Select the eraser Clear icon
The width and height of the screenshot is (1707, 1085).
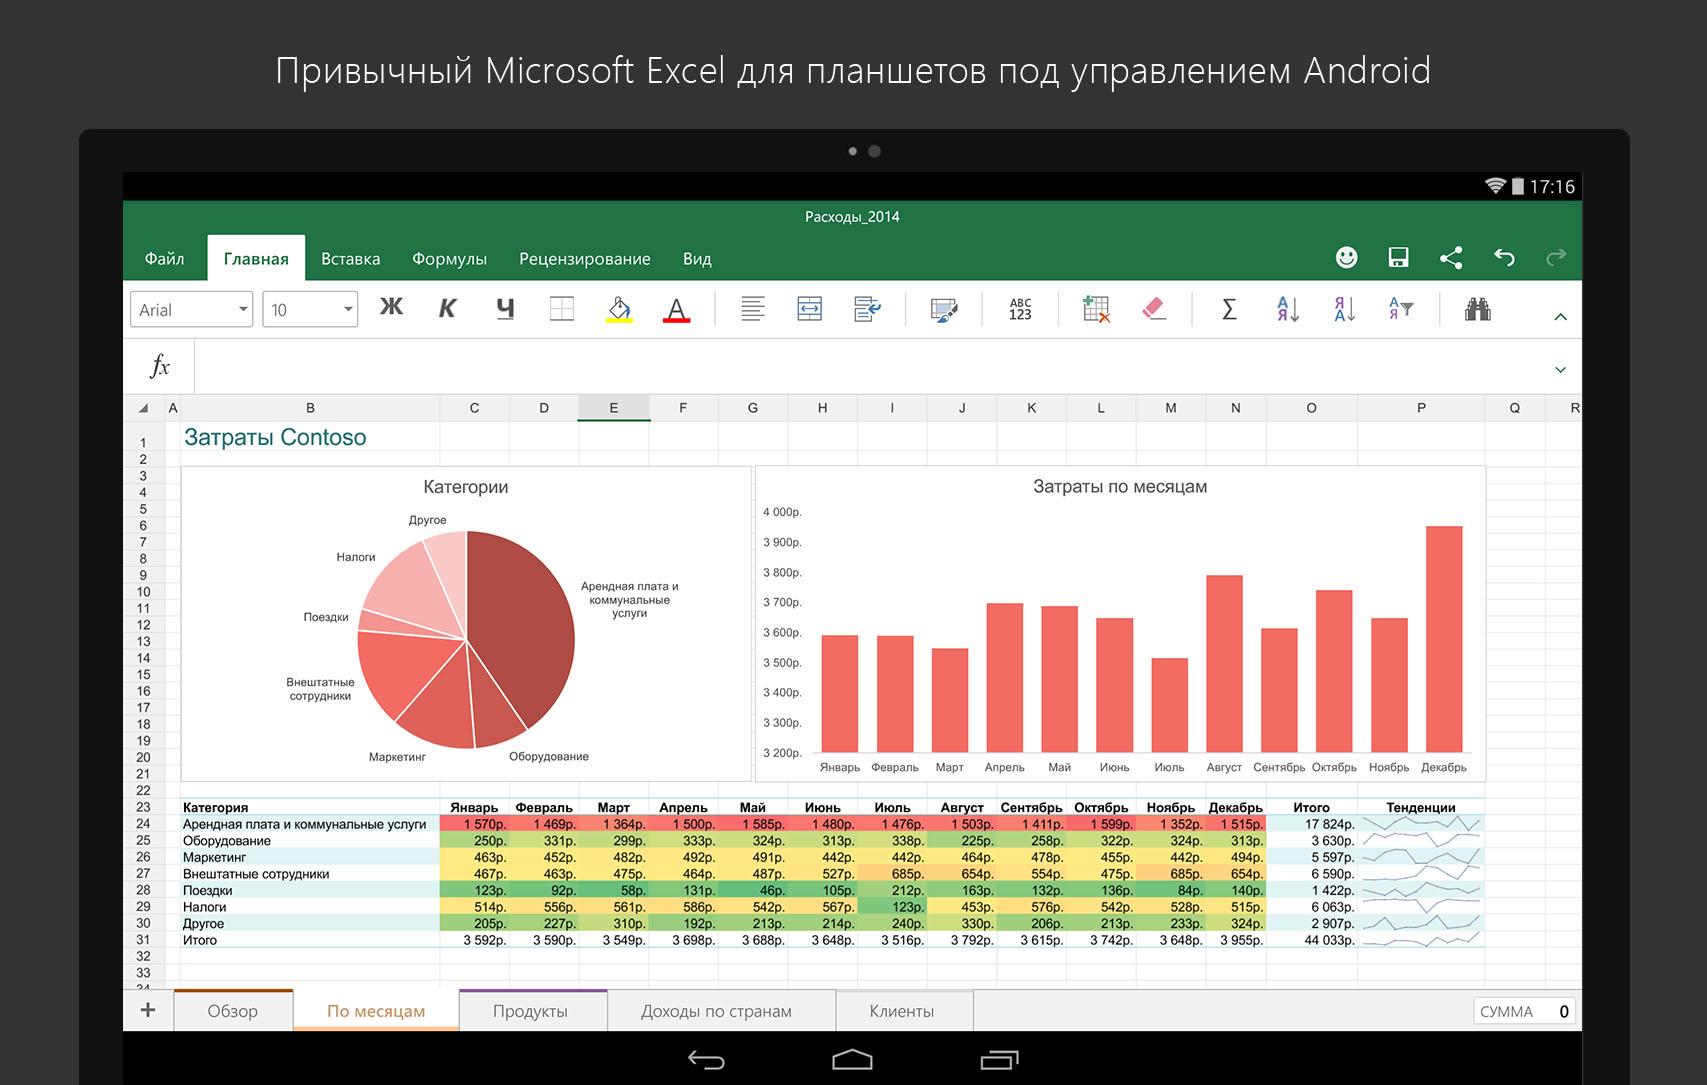[1154, 309]
